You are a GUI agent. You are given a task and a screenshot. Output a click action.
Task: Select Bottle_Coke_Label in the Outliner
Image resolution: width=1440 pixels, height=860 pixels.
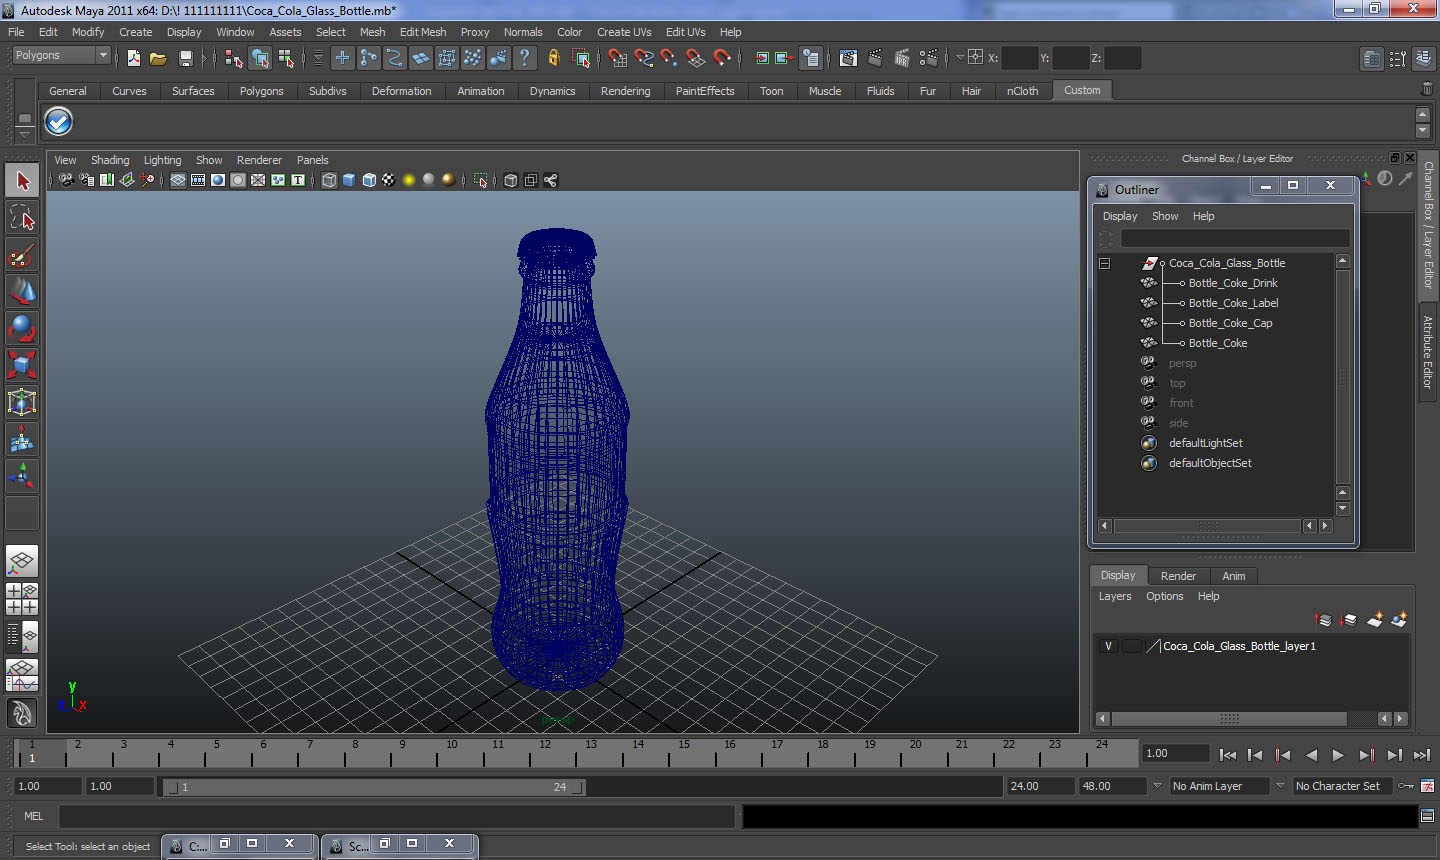[x=1233, y=303]
